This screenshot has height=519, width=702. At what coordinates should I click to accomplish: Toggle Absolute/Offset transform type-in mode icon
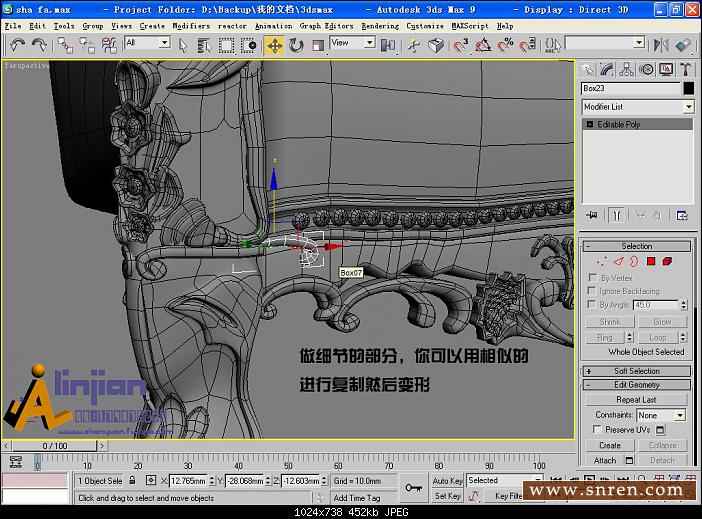[x=151, y=480]
